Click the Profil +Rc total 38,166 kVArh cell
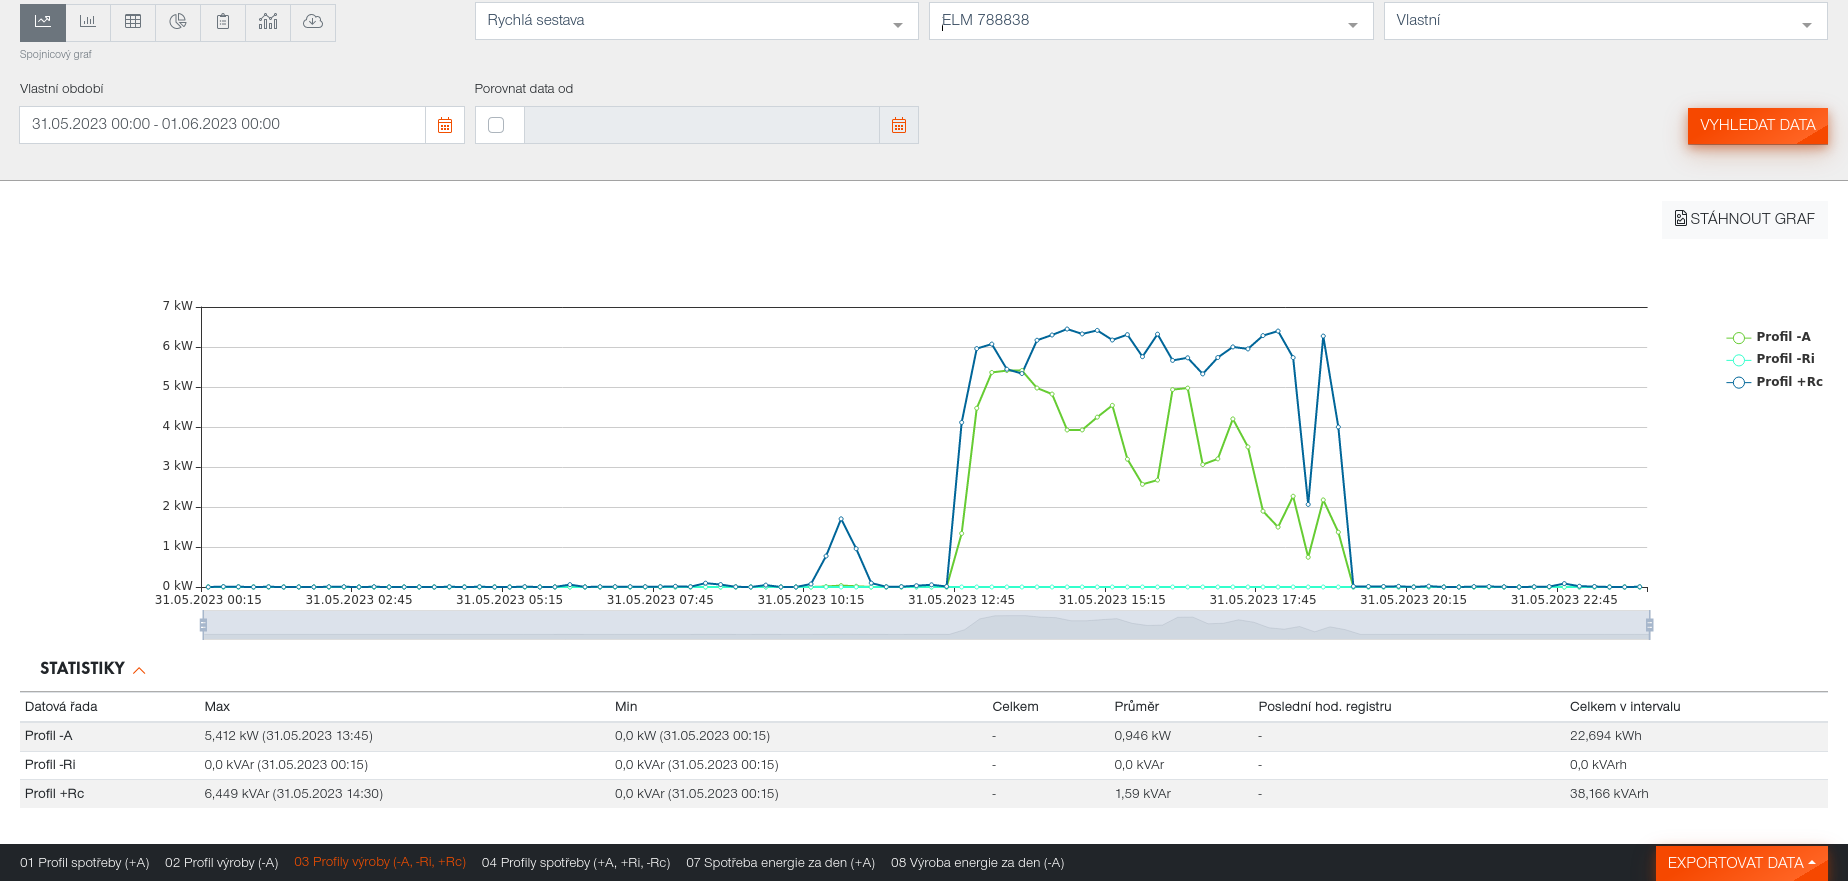This screenshot has width=1848, height=881. [x=1609, y=794]
